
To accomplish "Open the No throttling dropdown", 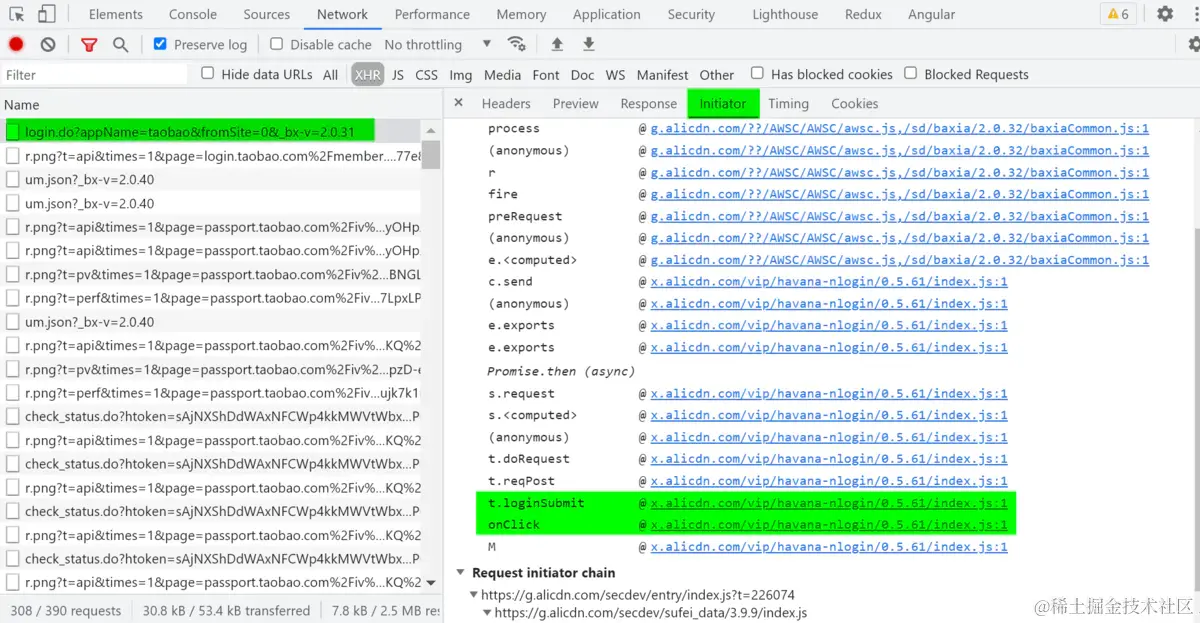I will tap(438, 44).
